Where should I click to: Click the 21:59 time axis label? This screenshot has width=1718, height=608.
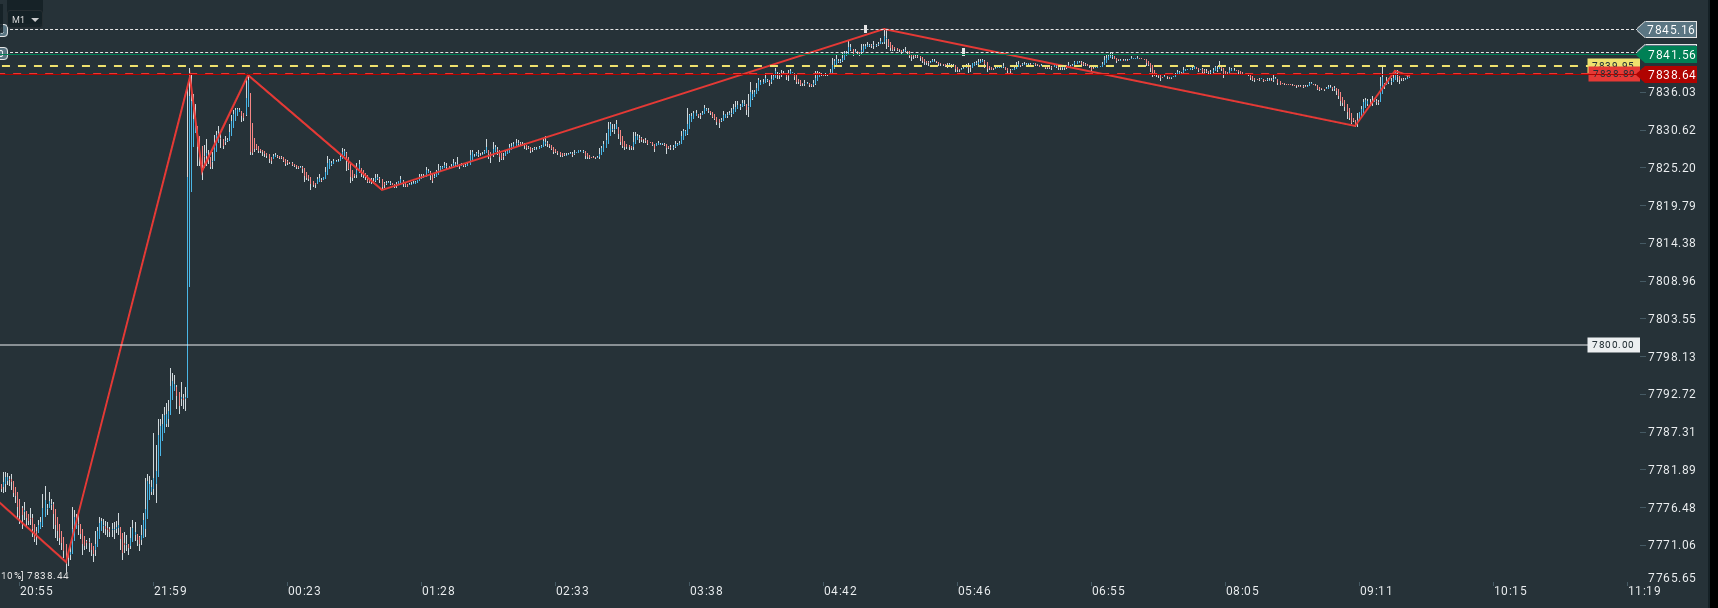[170, 591]
